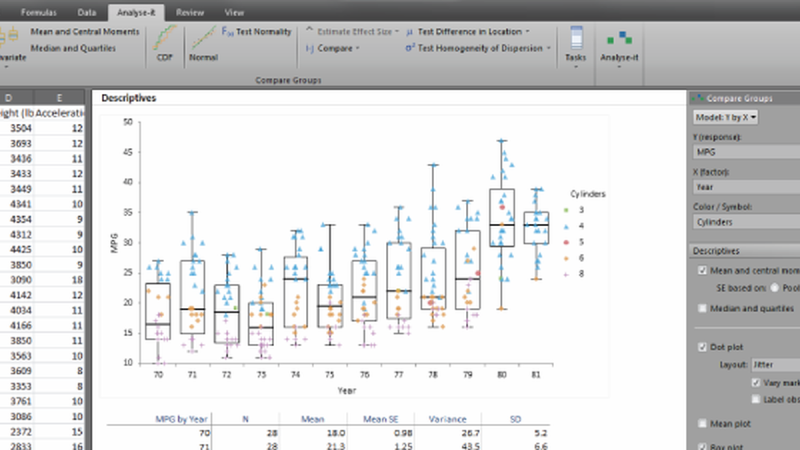The height and width of the screenshot is (450, 800).
Task: Click the Univariate box plot icon
Action: 8,36
